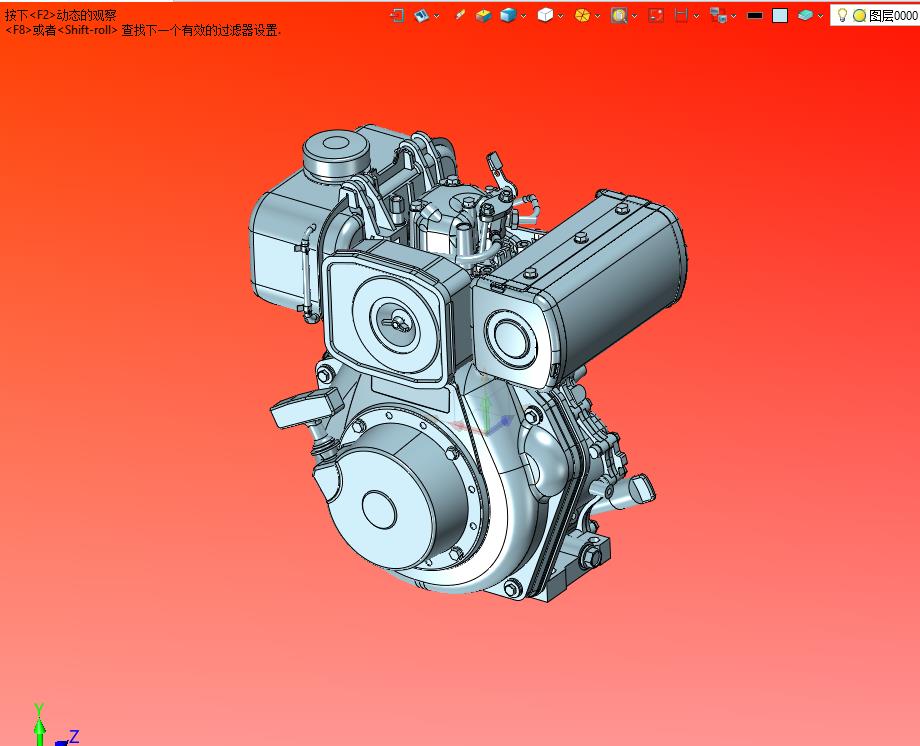The image size is (920, 746).
Task: Expand the blue shaded cube dropdown
Action: click(523, 16)
